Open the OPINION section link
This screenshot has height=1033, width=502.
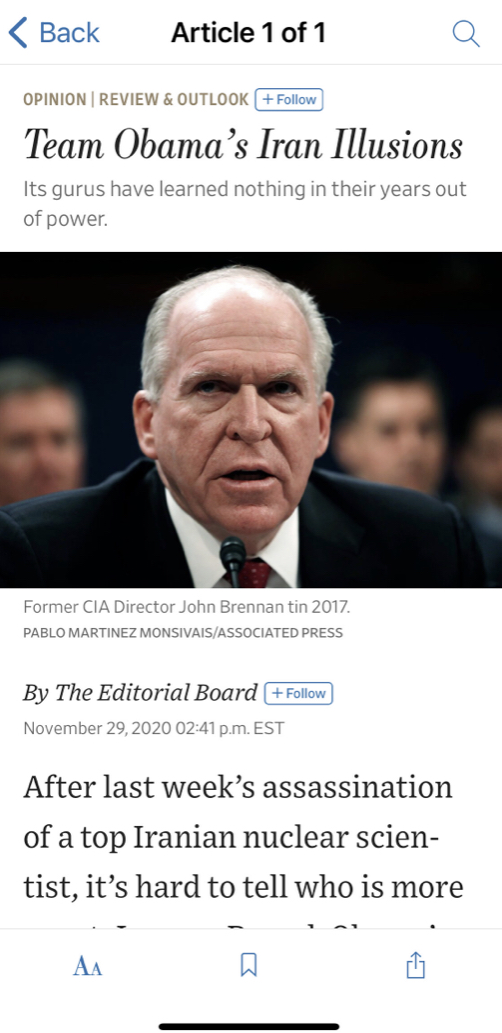point(55,99)
